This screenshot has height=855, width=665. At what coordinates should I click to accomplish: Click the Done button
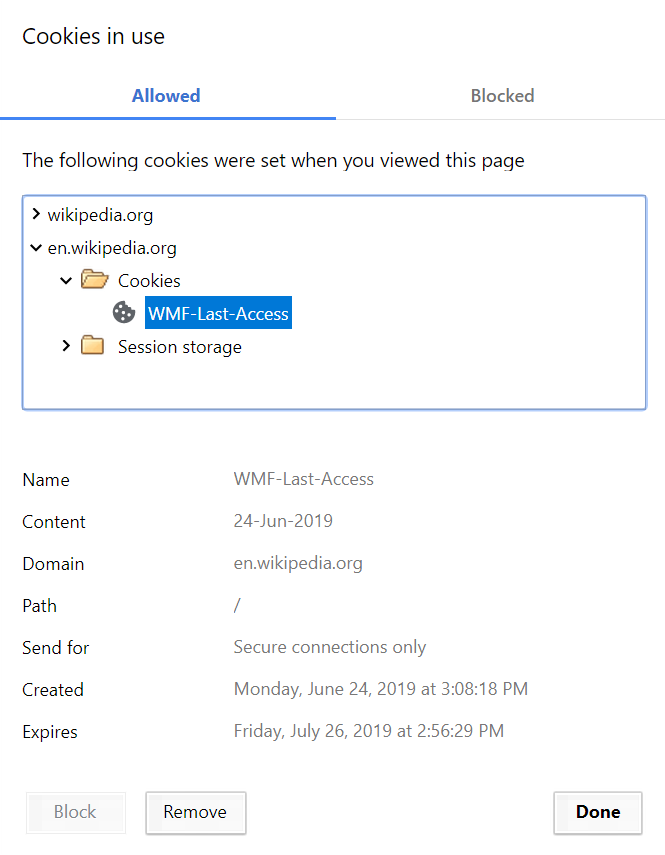(x=598, y=812)
